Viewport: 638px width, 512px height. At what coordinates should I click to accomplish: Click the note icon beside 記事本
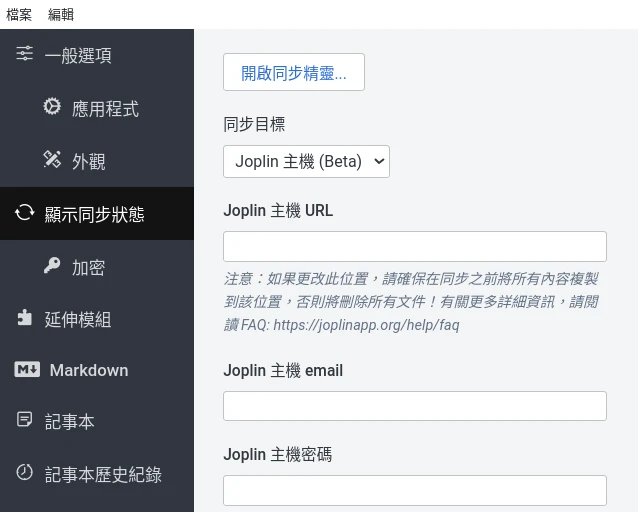pyautogui.click(x=25, y=421)
